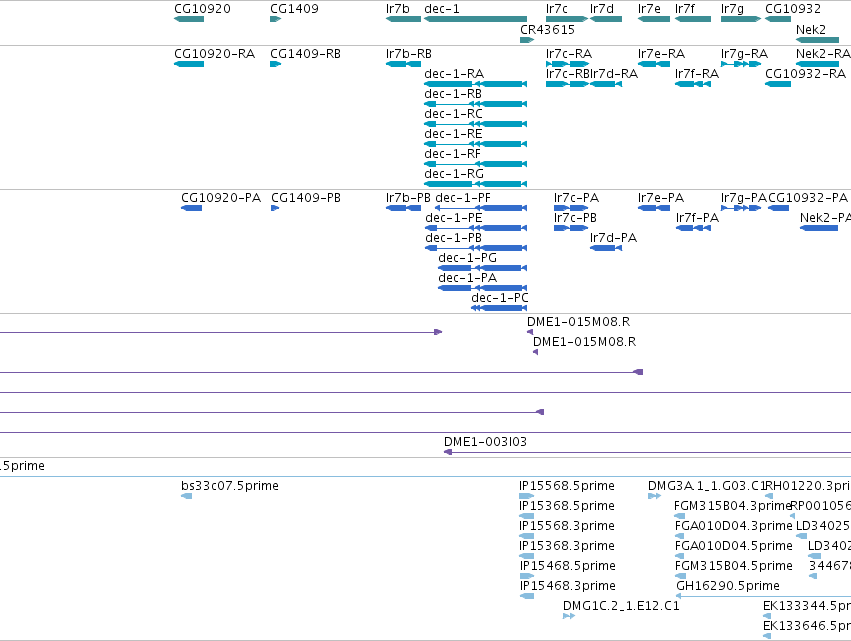
Task: Open the Ir7e-PA protein label
Action: [661, 198]
